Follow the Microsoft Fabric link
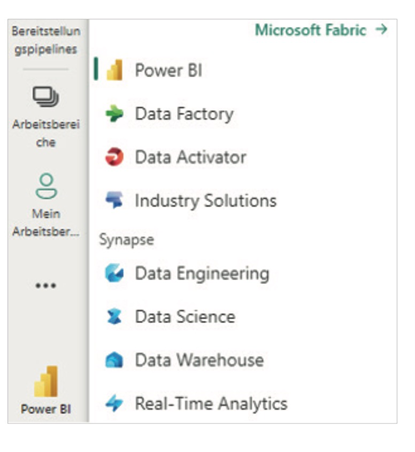415x452 pixels. 311,30
